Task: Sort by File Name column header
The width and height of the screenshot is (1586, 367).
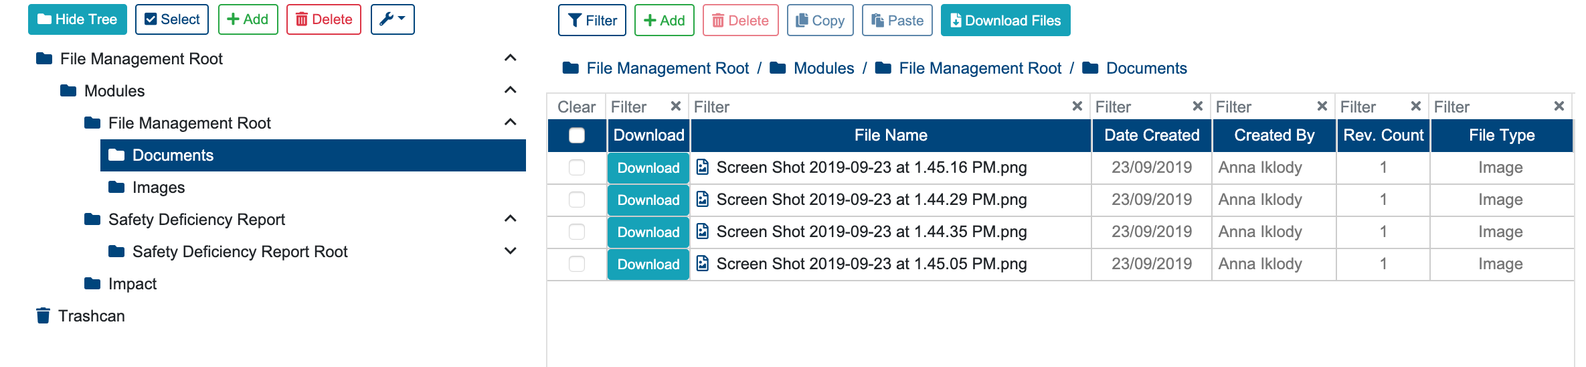Action: tap(891, 135)
